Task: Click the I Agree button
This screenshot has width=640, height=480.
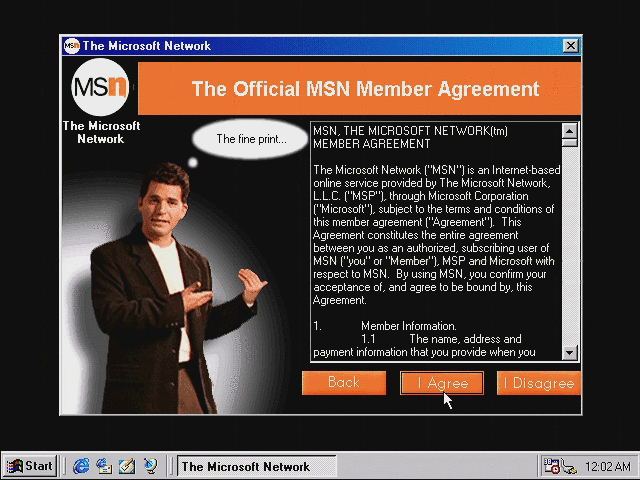Action: (442, 383)
